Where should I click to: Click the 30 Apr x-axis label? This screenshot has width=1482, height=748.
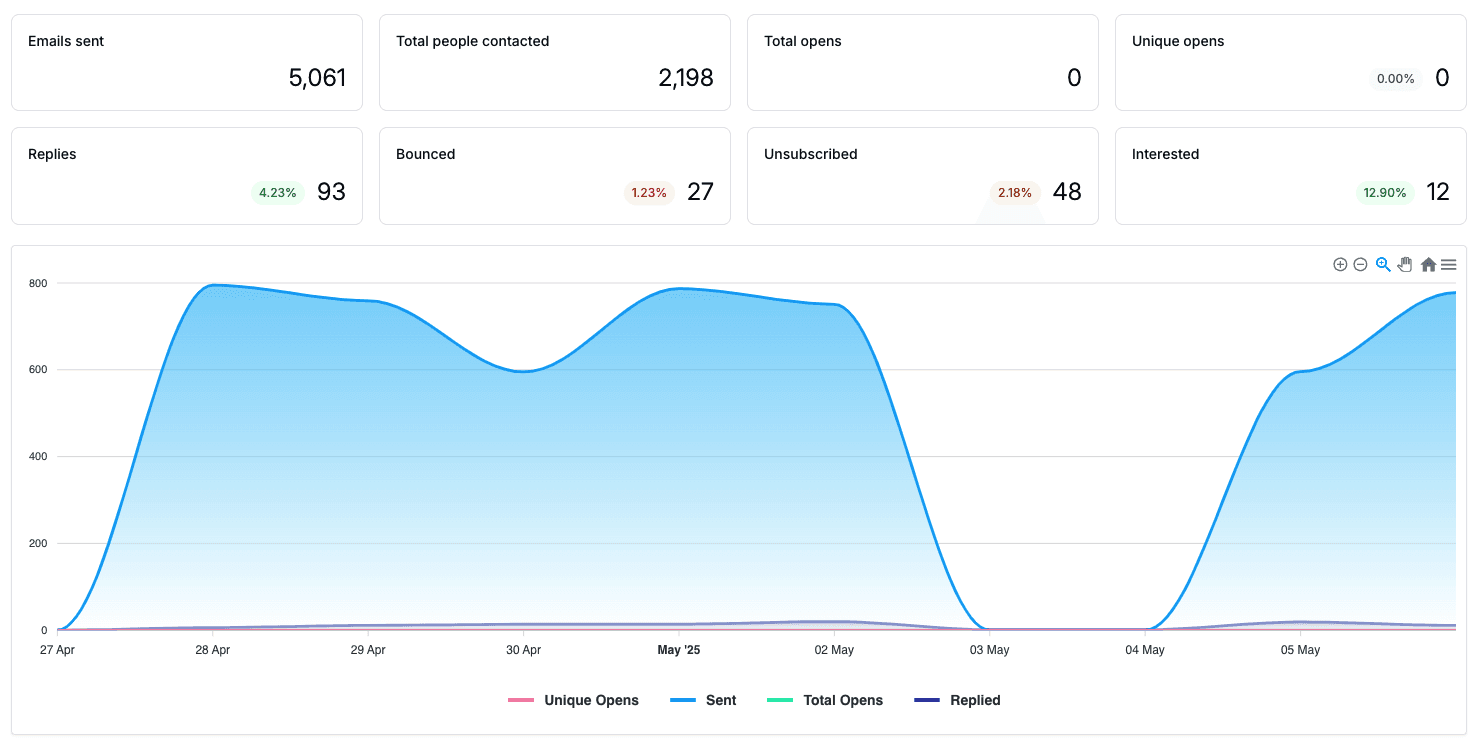pyautogui.click(x=523, y=650)
